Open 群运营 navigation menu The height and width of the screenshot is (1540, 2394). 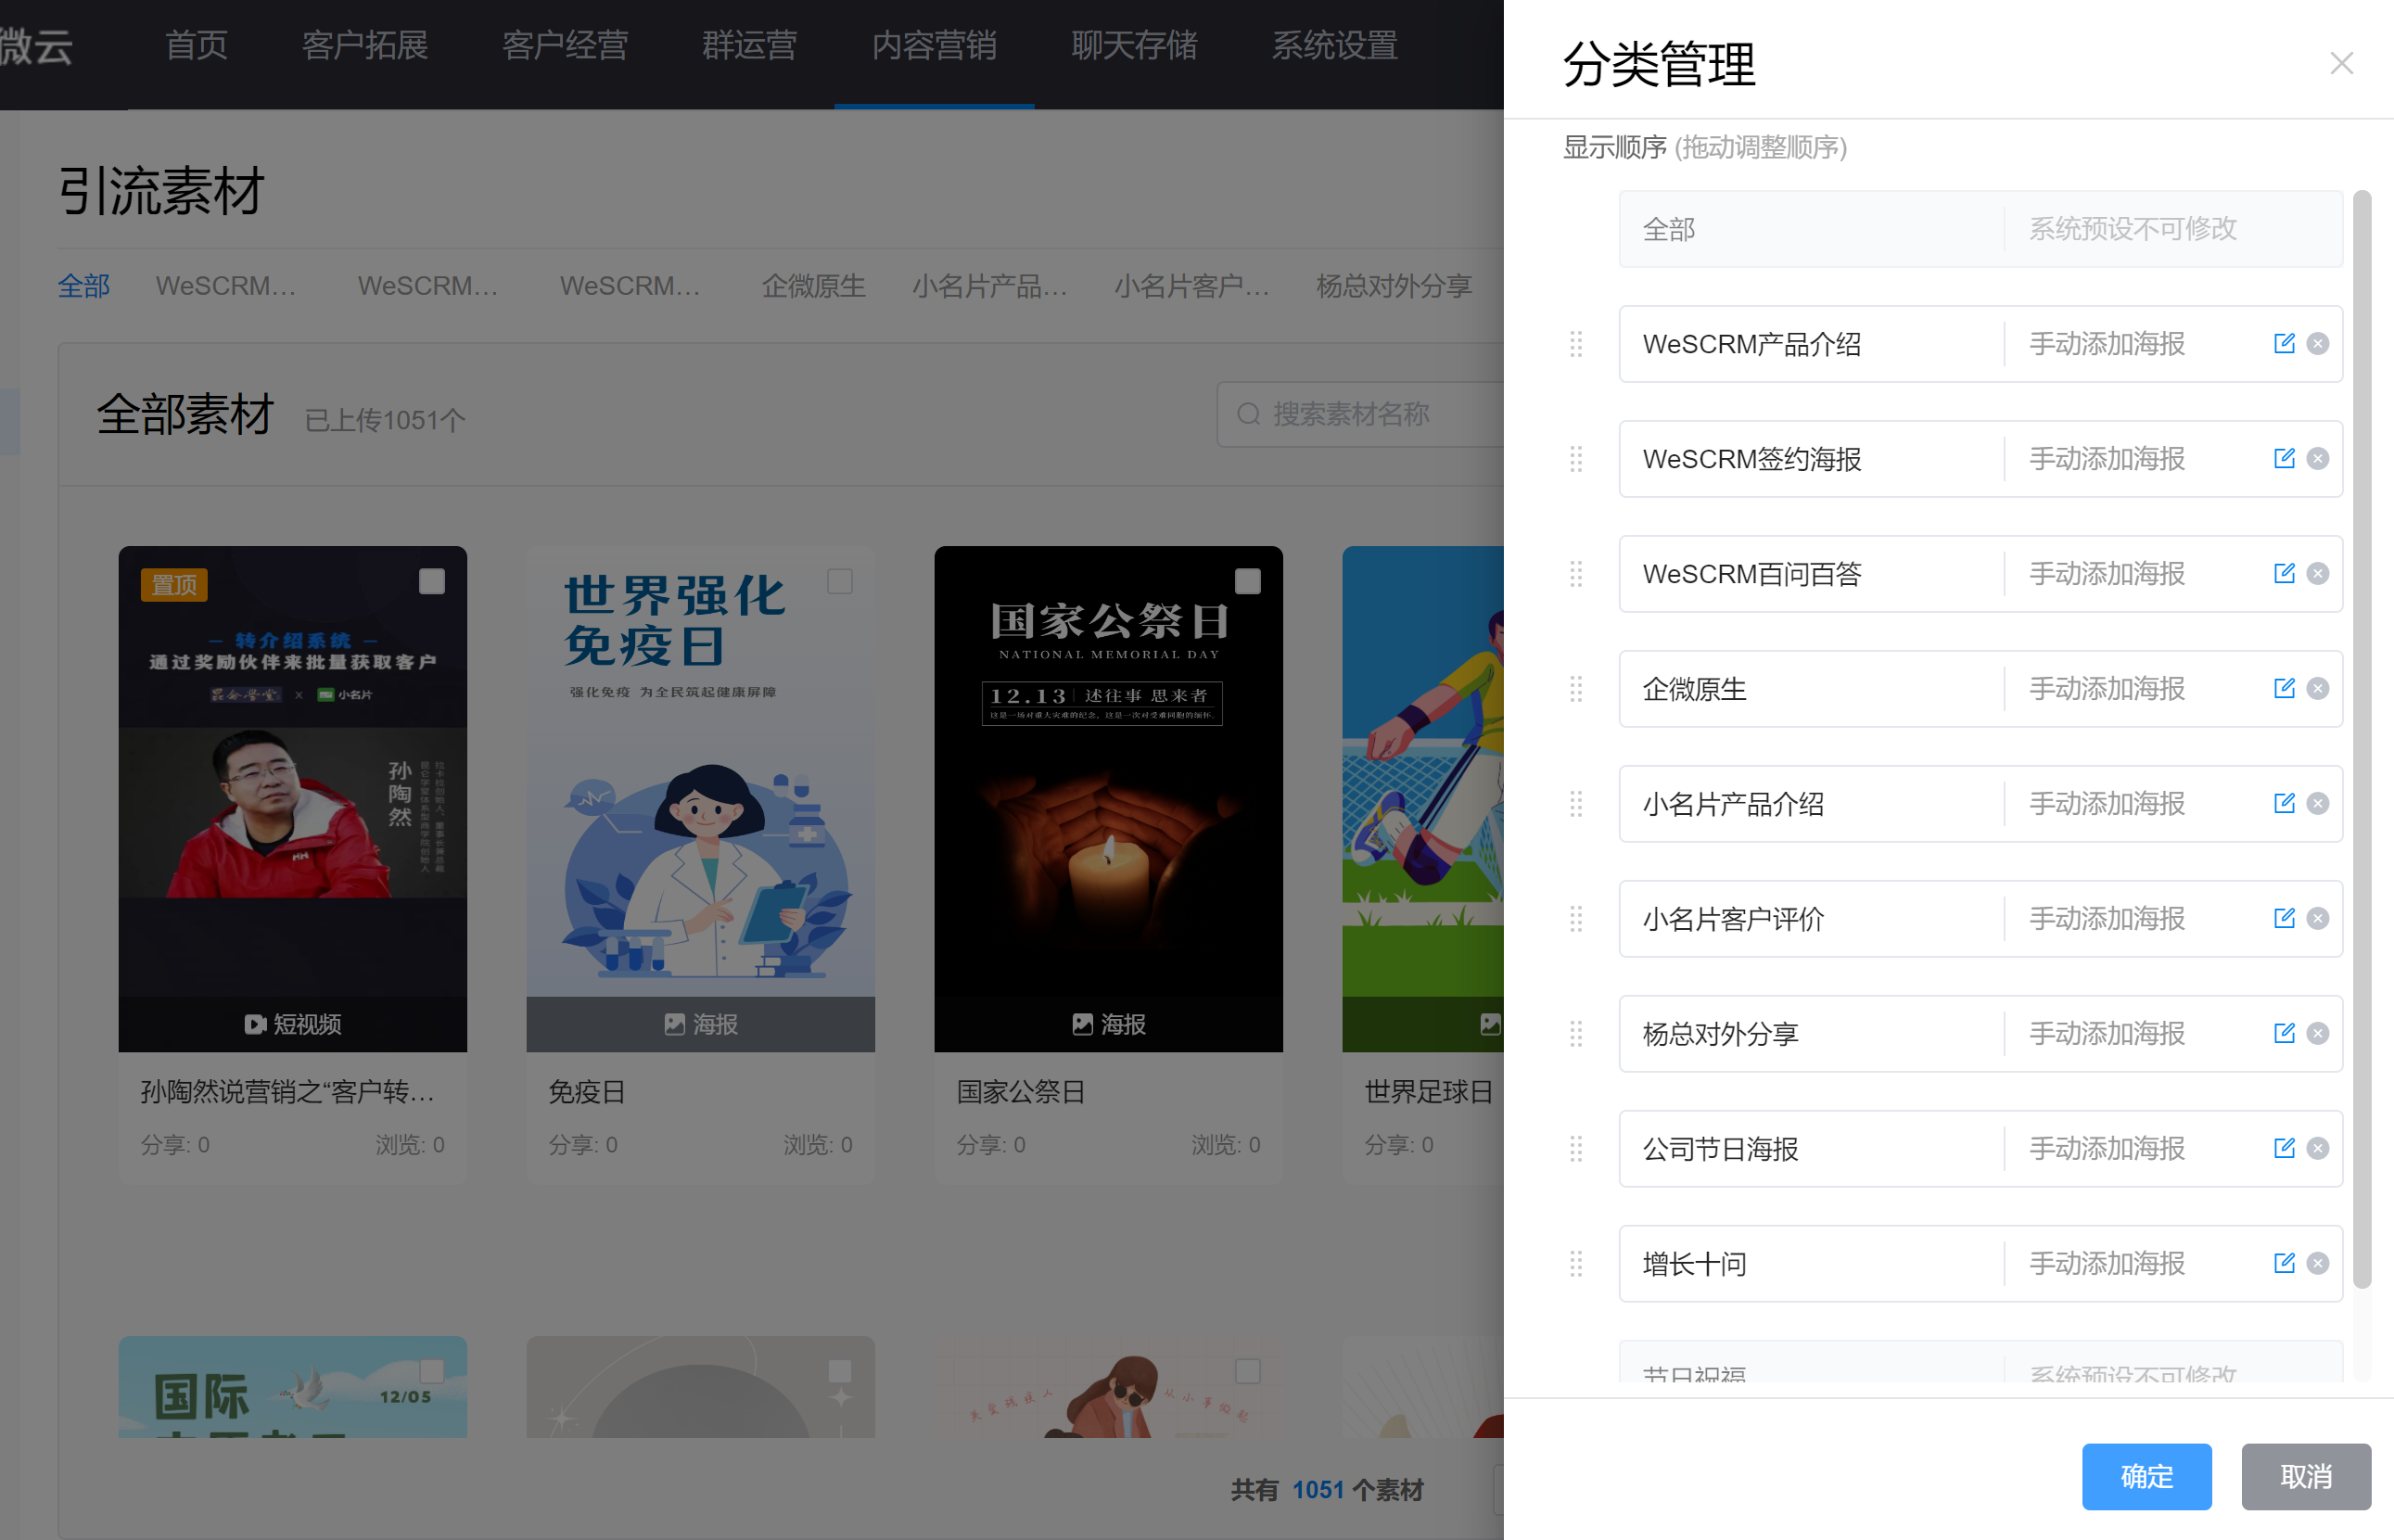[x=749, y=46]
